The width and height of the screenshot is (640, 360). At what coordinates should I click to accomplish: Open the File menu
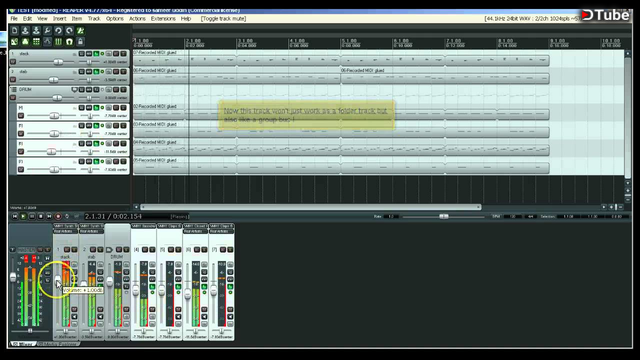14,19
